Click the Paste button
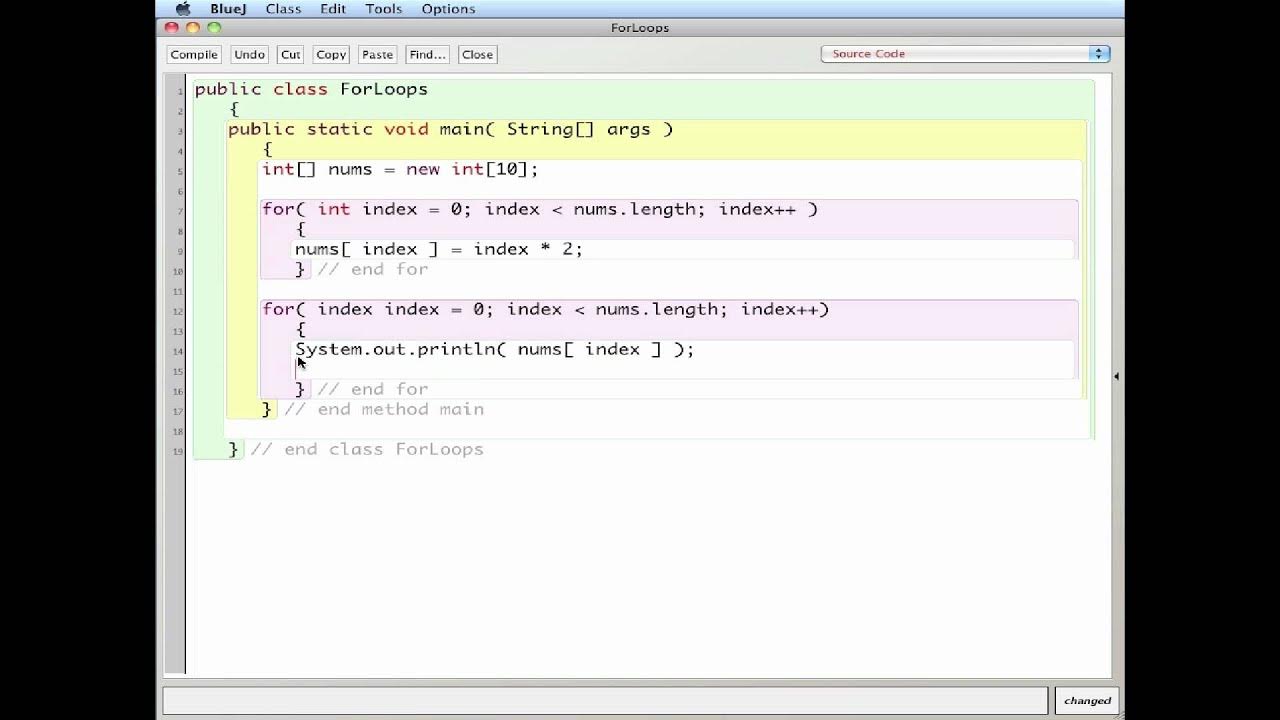The width and height of the screenshot is (1280, 720). point(377,55)
